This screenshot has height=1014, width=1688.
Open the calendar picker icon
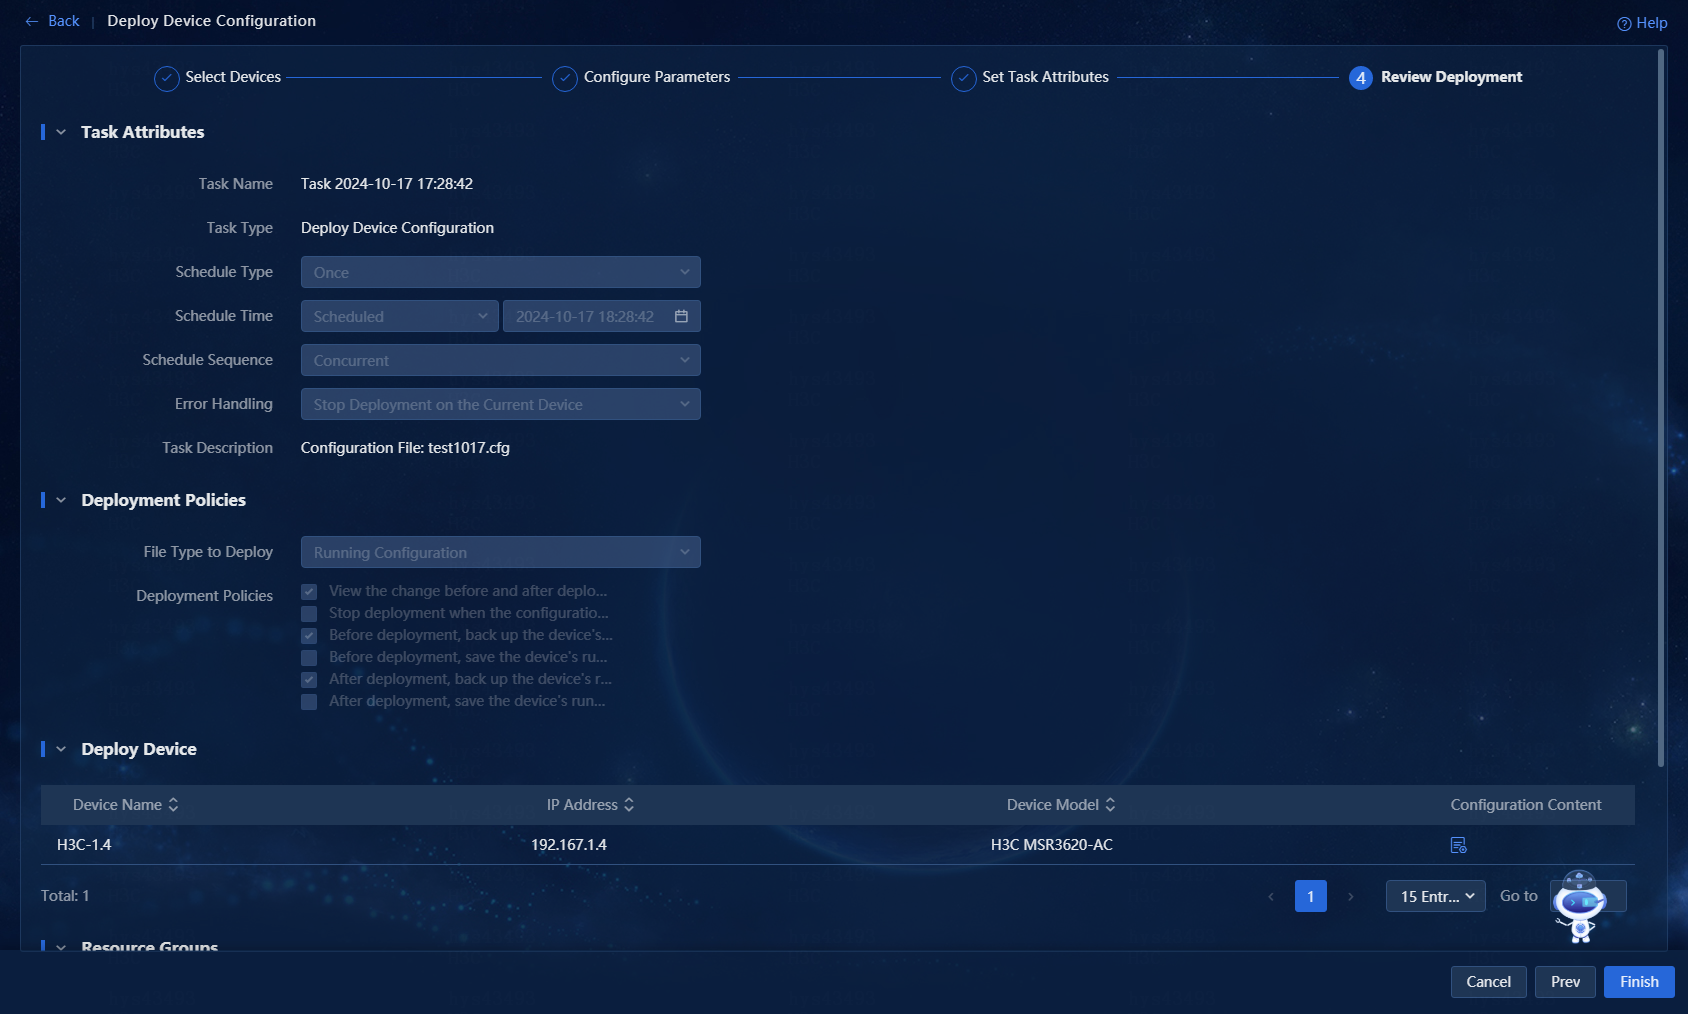681,316
